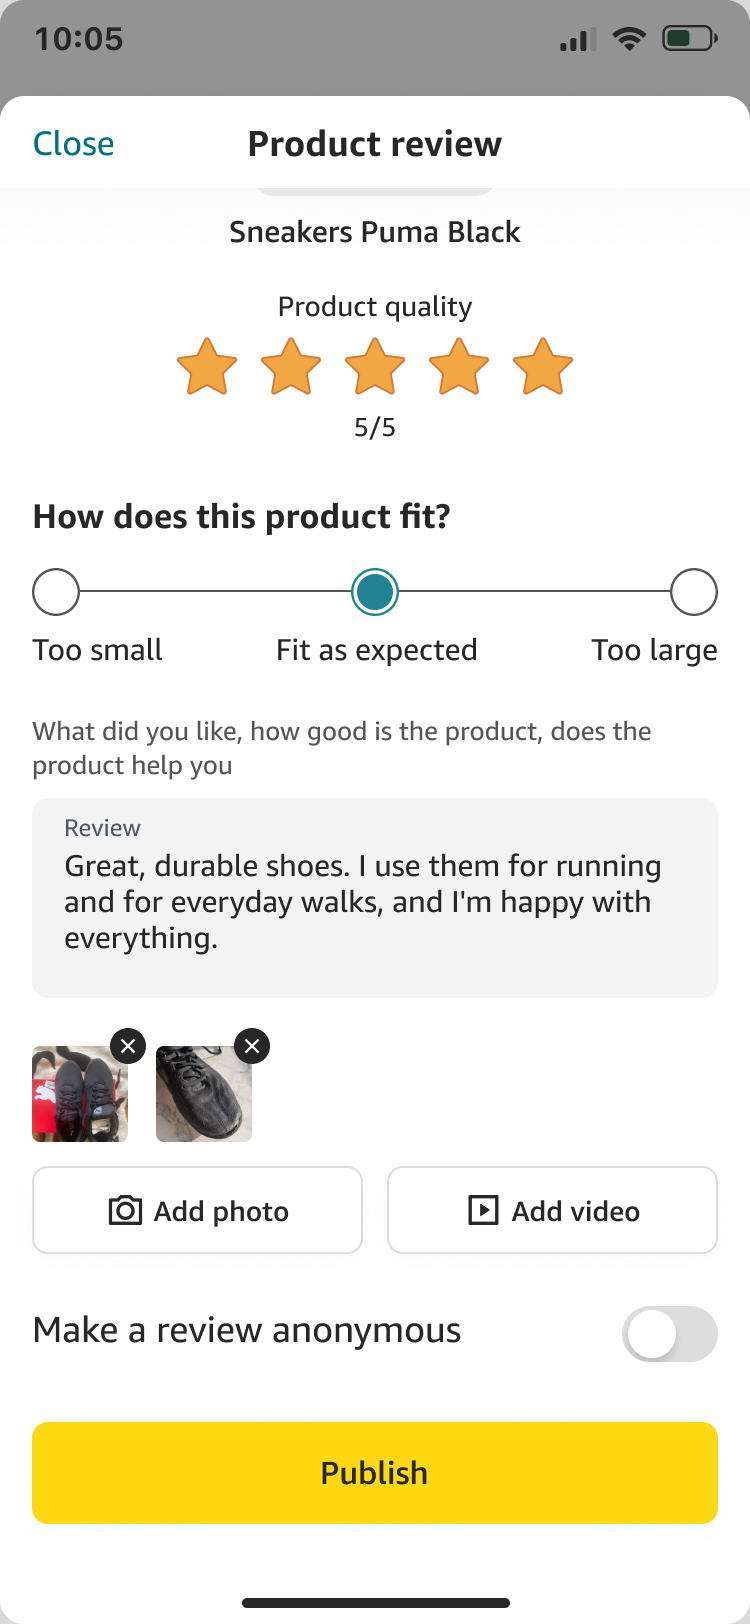Open the first shoe photo thumbnail
Screen dimensions: 750x1624
(78, 1096)
